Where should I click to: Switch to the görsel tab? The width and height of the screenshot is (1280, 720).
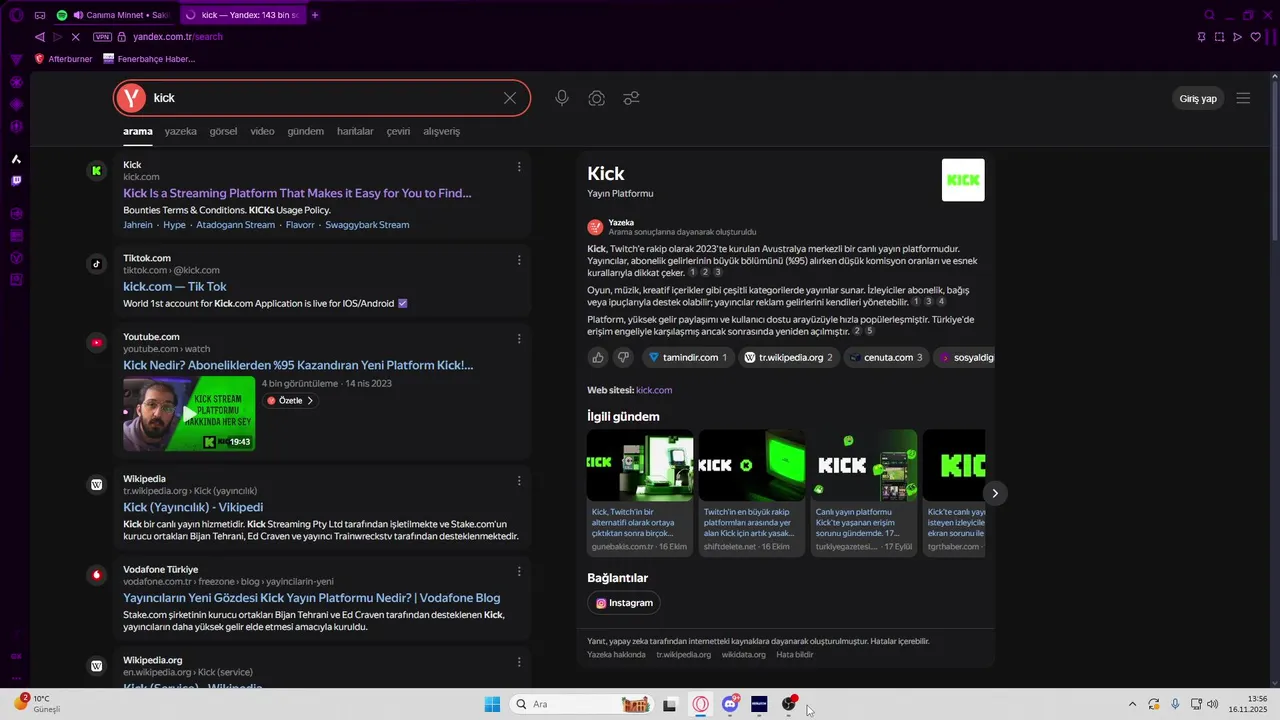pos(223,131)
